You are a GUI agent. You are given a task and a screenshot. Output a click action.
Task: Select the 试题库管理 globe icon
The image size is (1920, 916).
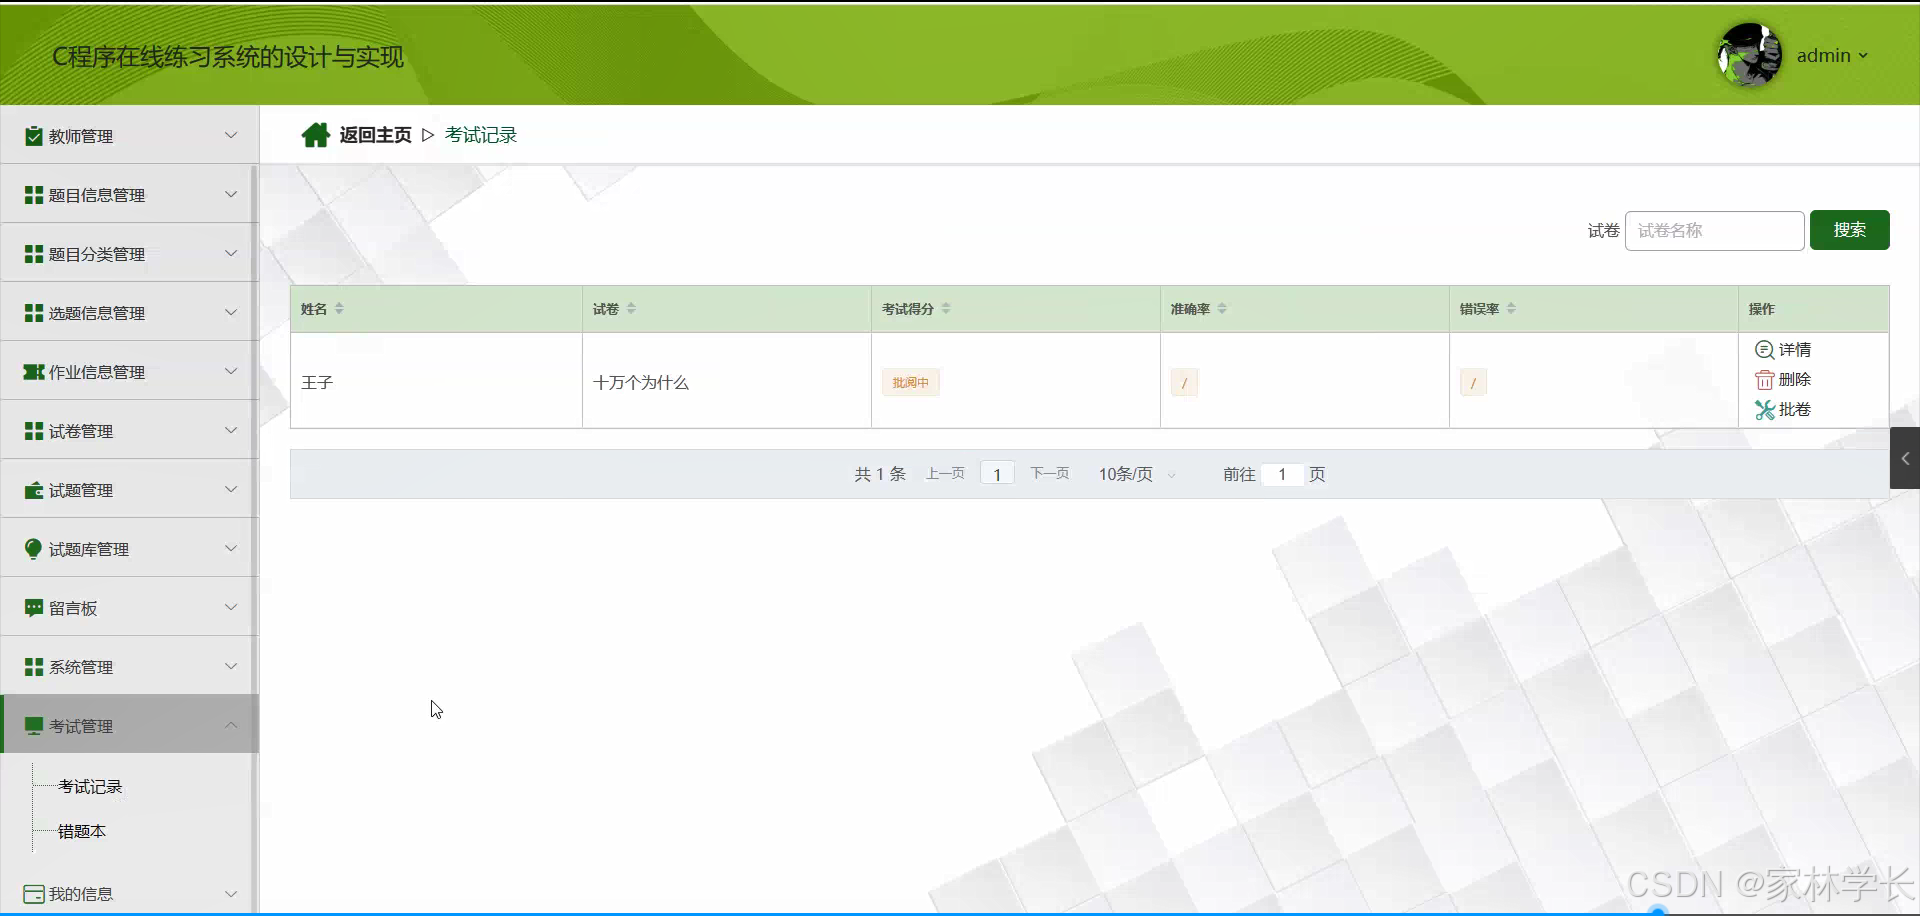[x=33, y=548]
